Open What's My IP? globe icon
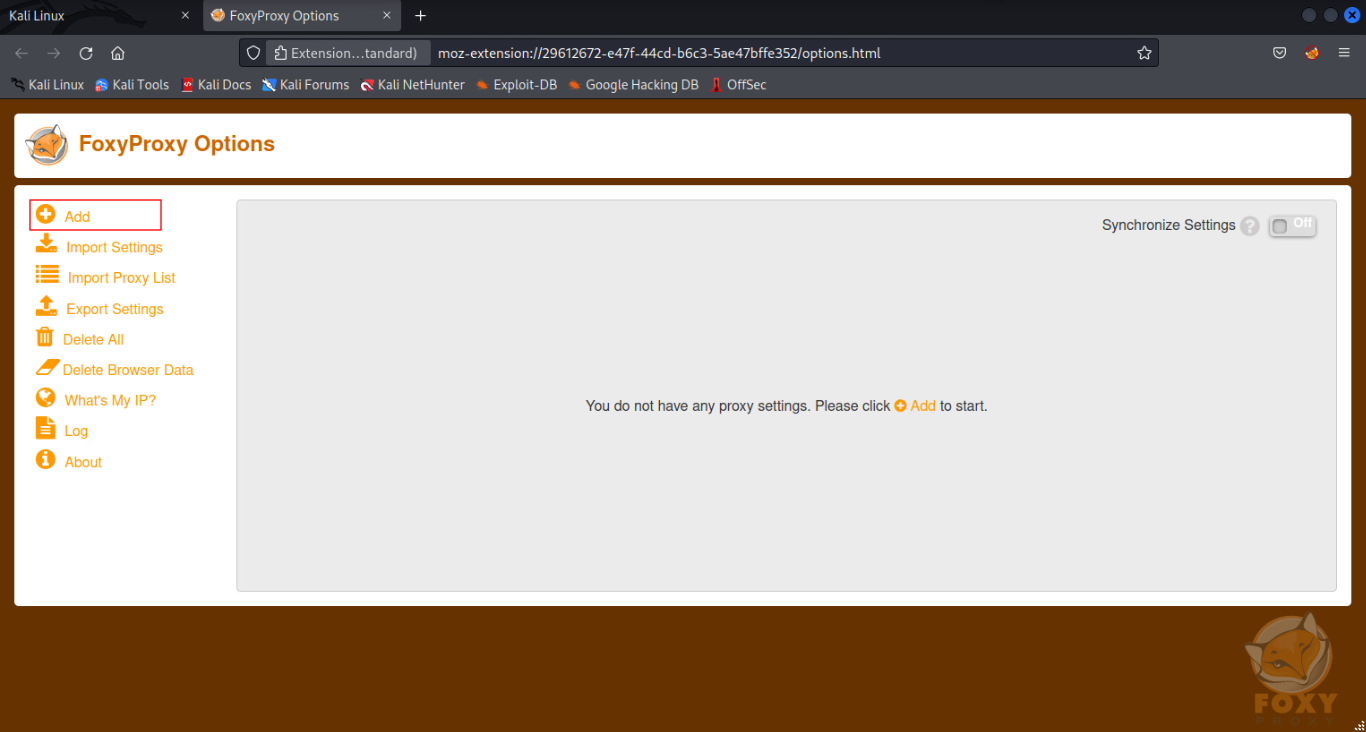The height and width of the screenshot is (732, 1366). point(45,398)
